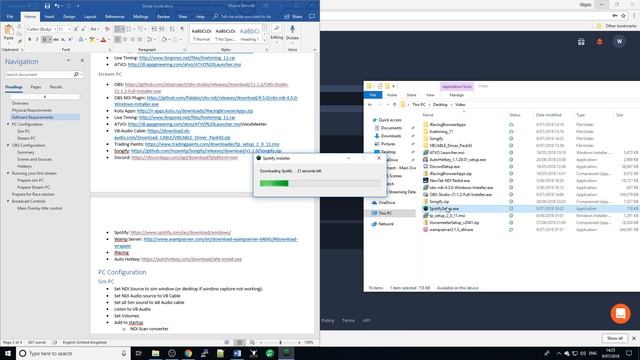Click the Navigation pane search field
The width and height of the screenshot is (640, 360).
pos(39,75)
